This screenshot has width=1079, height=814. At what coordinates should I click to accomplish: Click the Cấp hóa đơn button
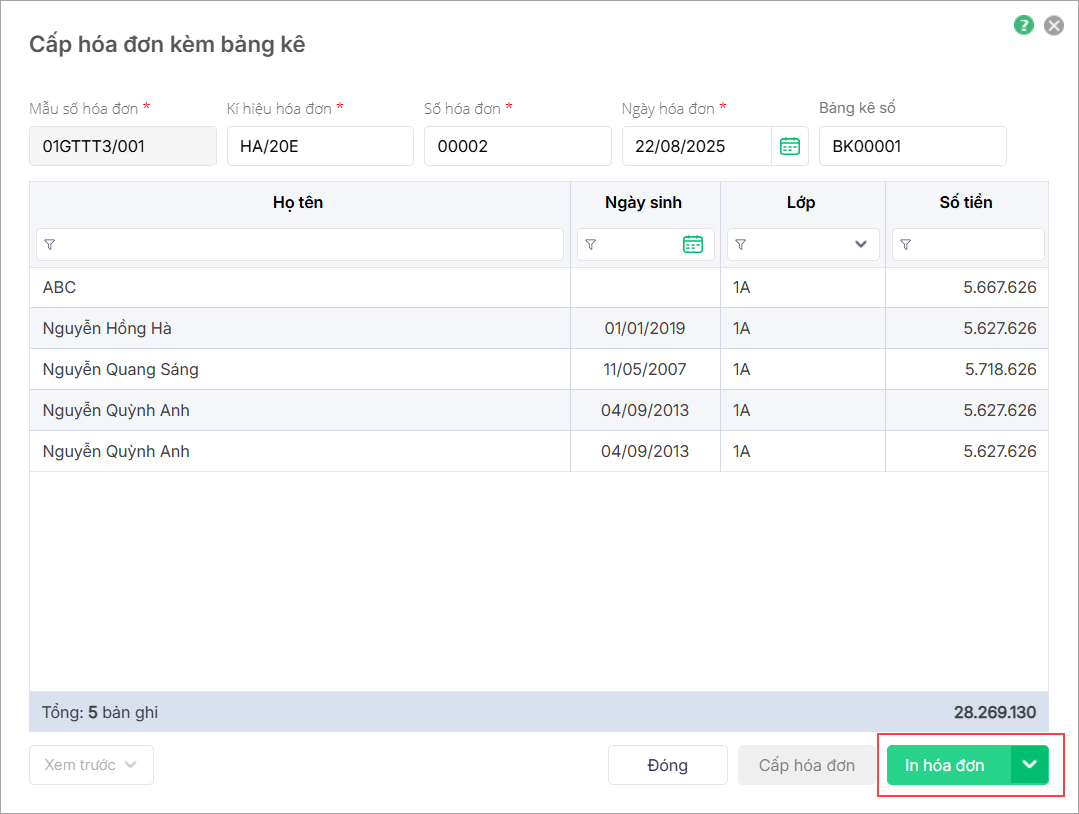coord(806,765)
